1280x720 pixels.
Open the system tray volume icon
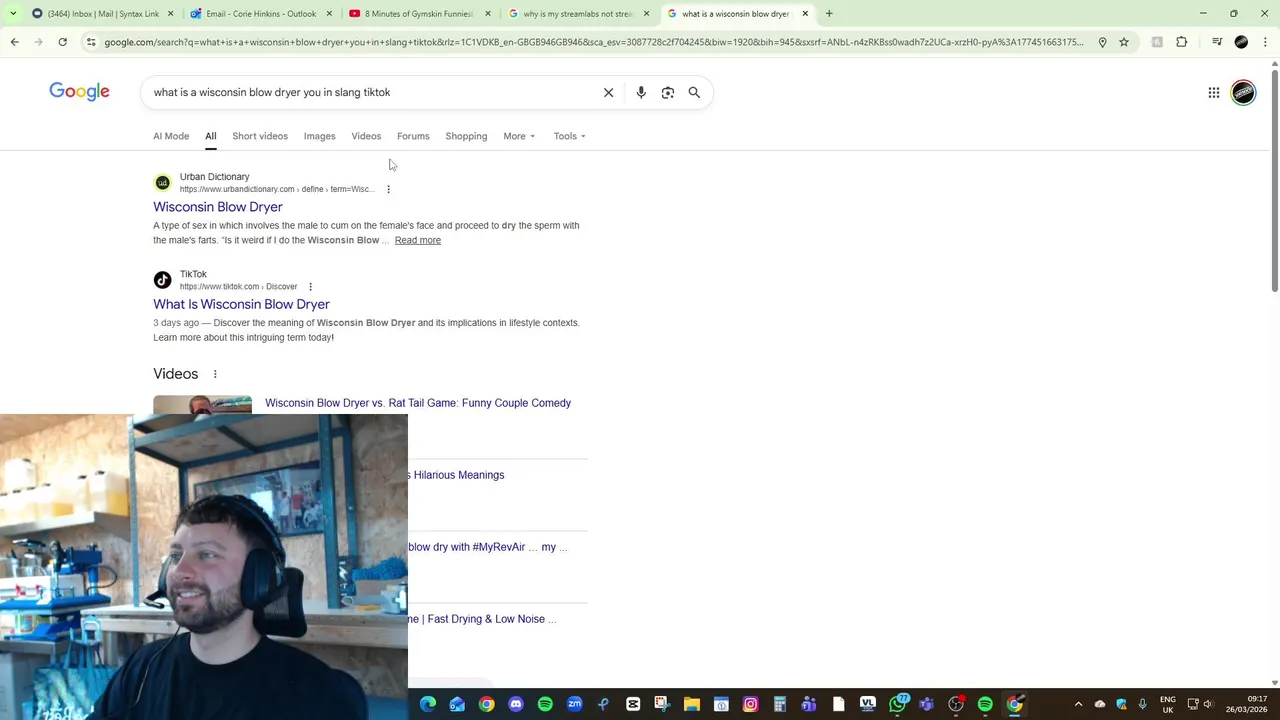tap(1208, 704)
